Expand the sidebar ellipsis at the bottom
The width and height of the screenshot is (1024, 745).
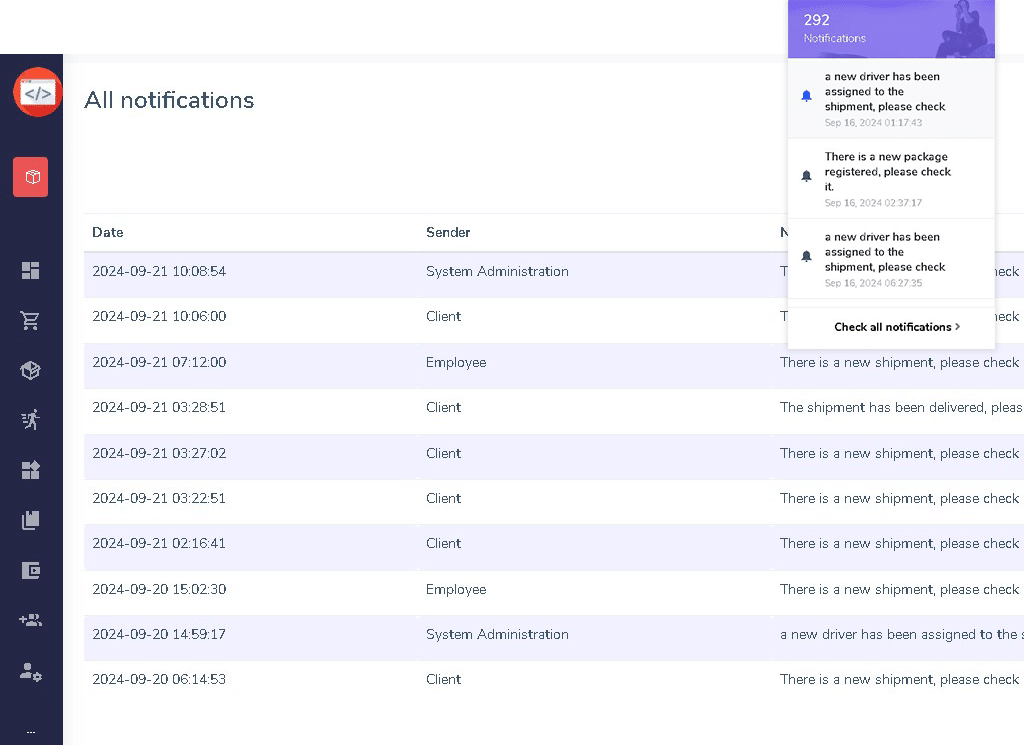31,730
